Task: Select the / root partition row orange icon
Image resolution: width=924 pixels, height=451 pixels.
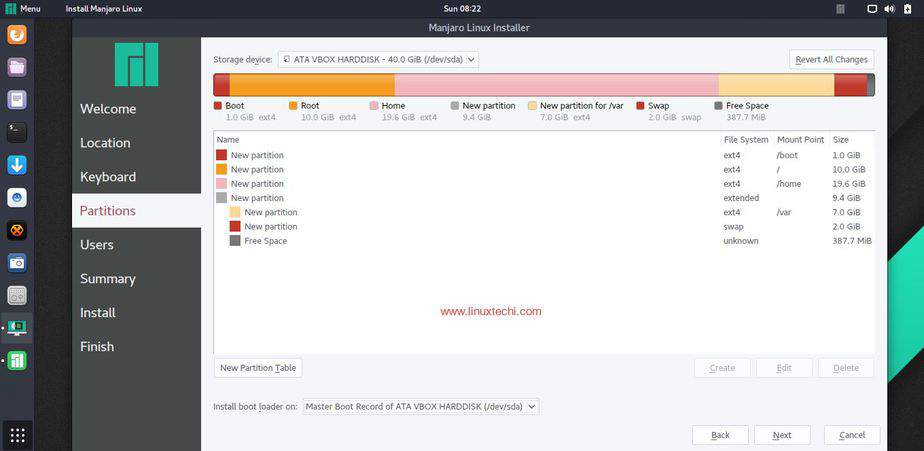Action: 222,169
